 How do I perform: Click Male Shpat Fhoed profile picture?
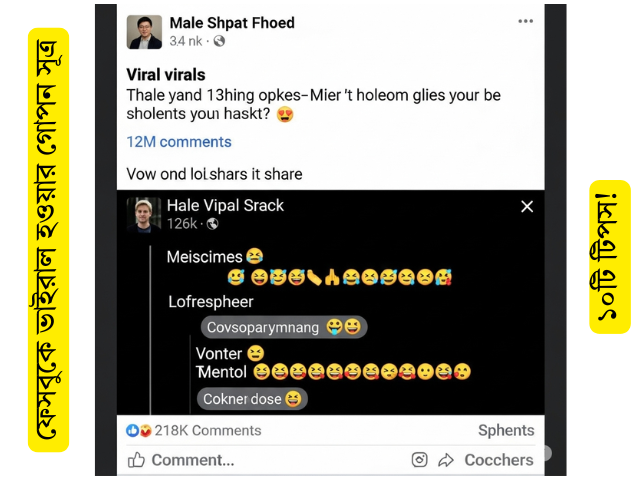pos(144,32)
